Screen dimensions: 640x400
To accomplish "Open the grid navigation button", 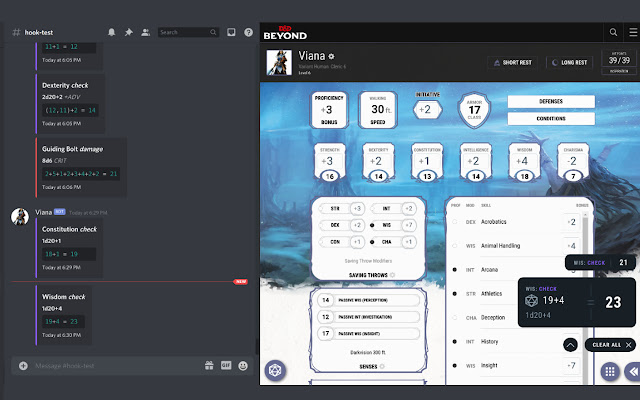I will coord(610,371).
